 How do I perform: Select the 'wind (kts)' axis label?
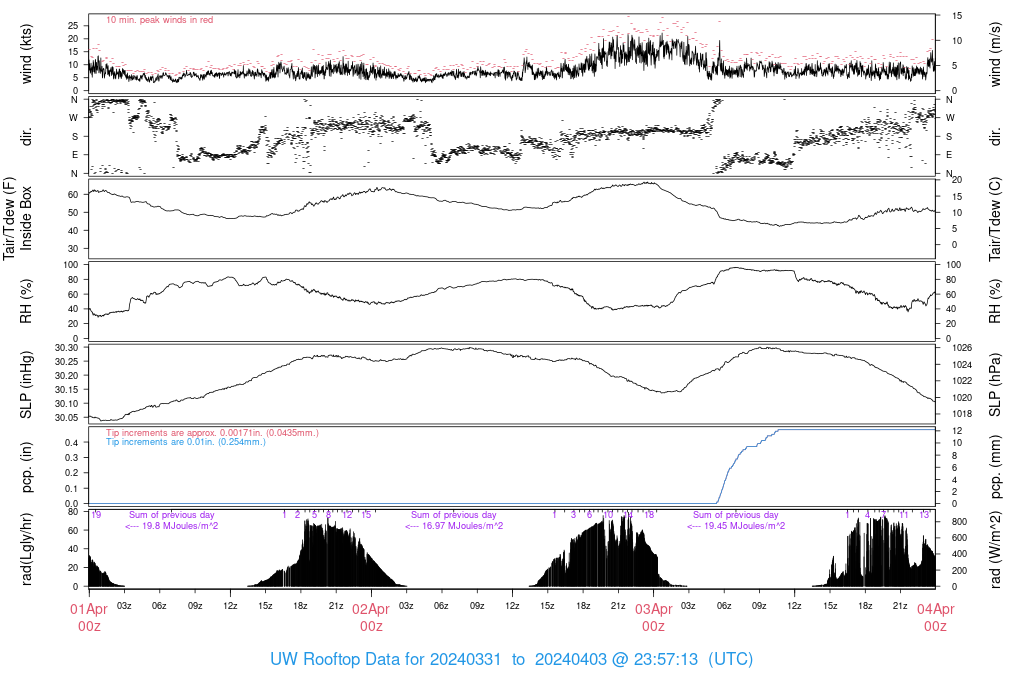(26, 54)
